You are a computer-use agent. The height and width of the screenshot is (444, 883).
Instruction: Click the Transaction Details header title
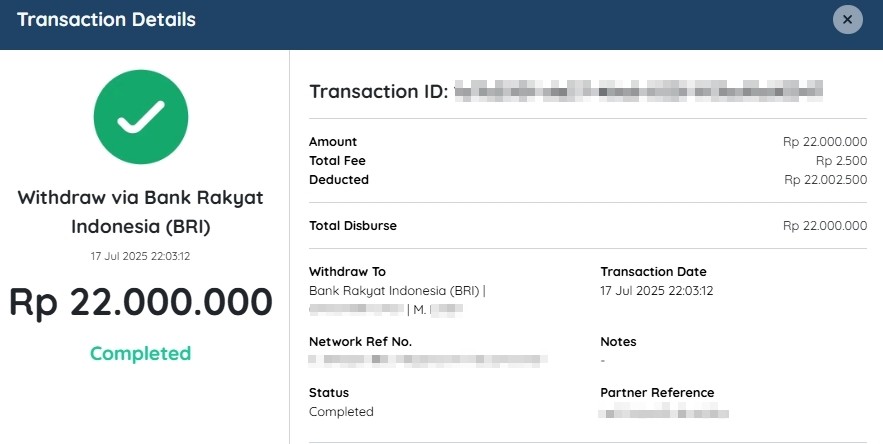point(106,20)
